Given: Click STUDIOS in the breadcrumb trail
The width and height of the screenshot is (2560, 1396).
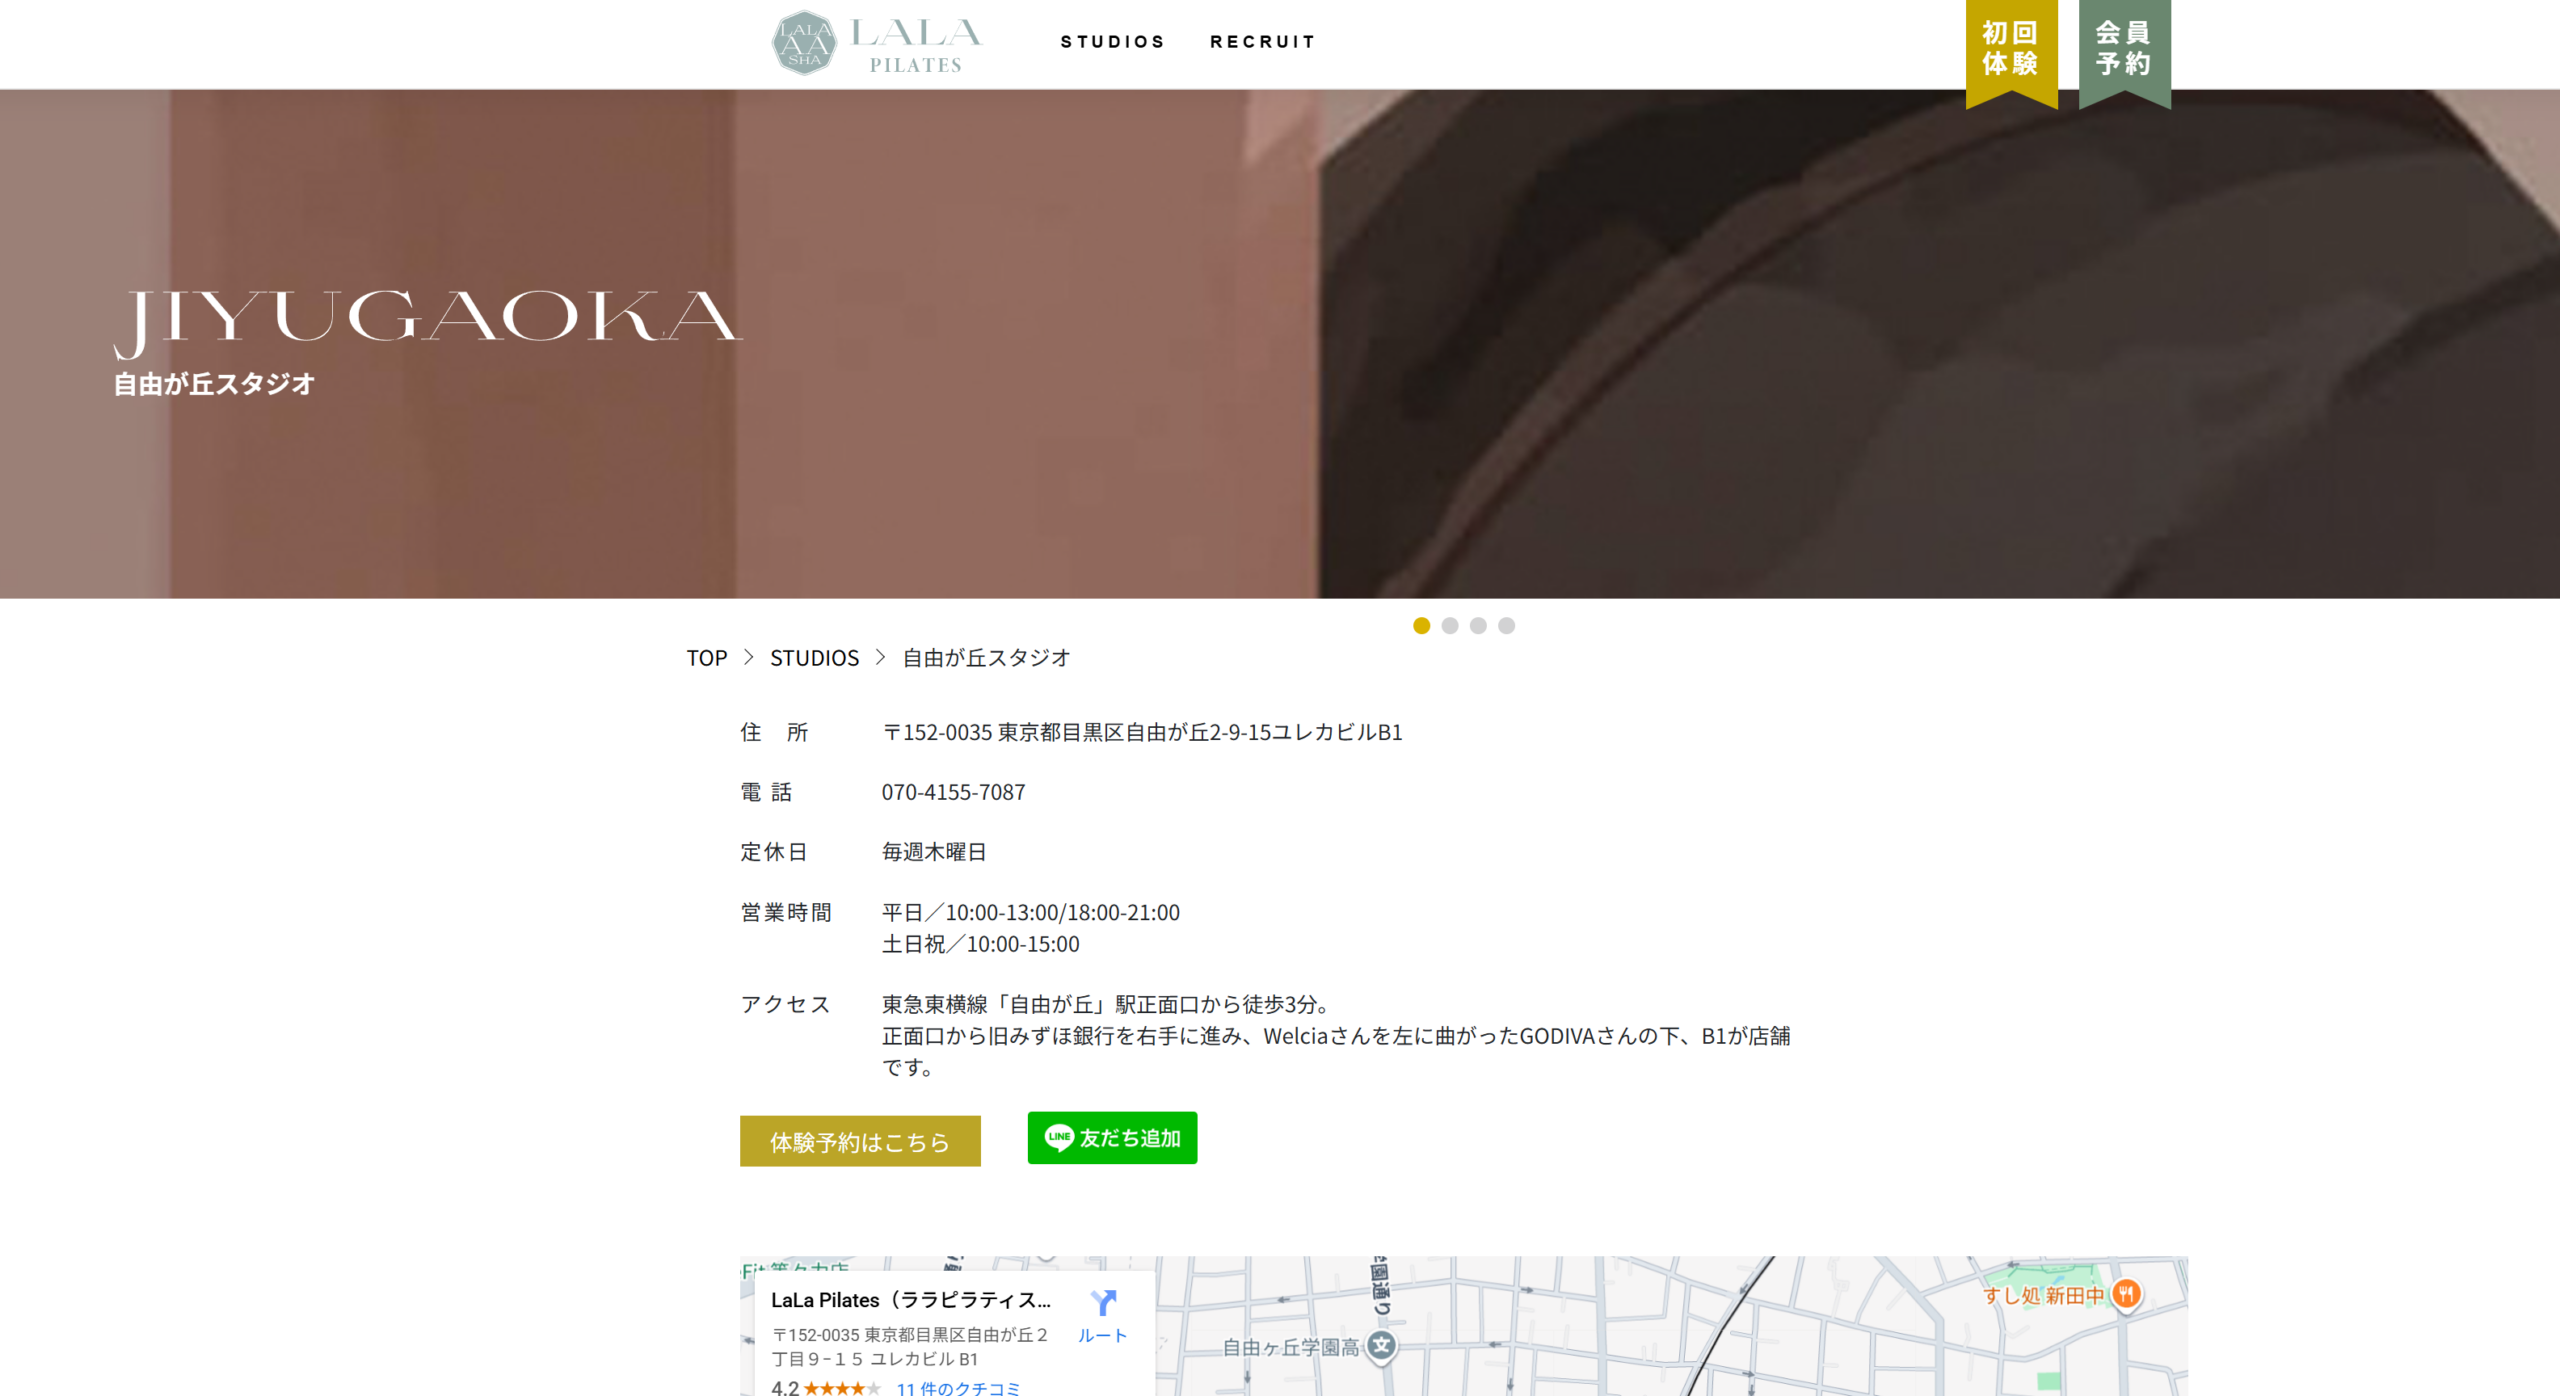Looking at the screenshot, I should click(x=814, y=657).
